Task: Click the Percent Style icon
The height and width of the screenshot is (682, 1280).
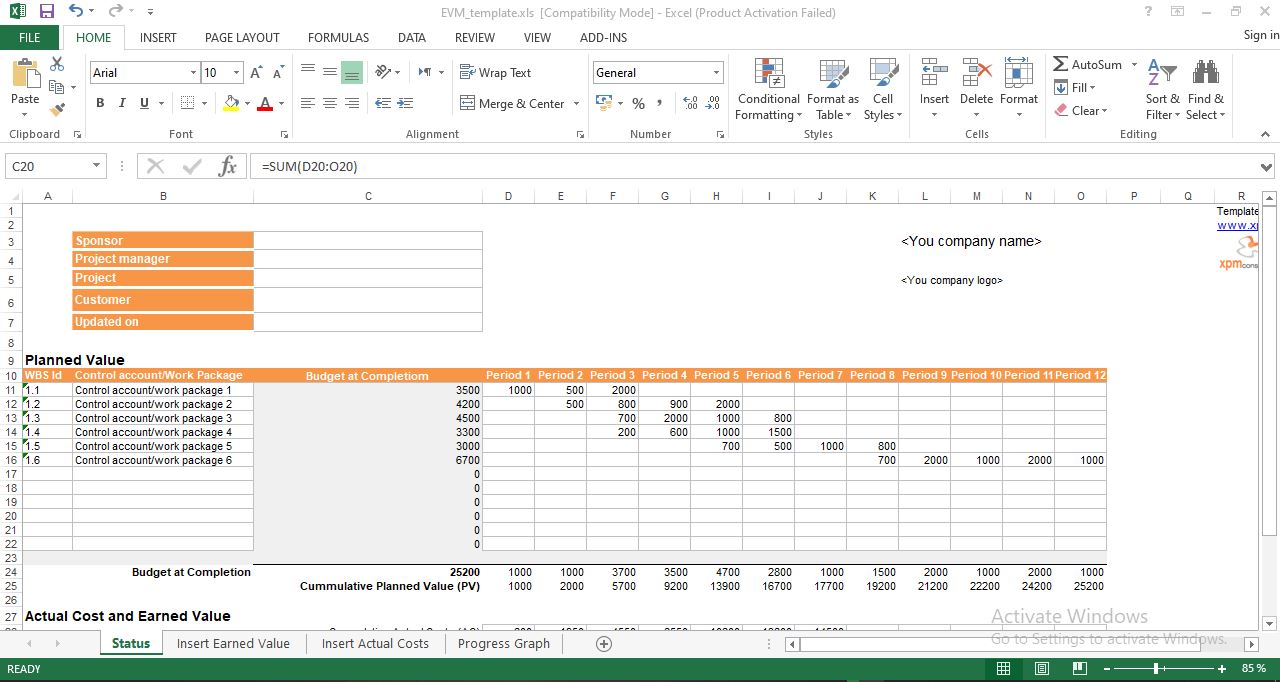Action: coord(638,103)
